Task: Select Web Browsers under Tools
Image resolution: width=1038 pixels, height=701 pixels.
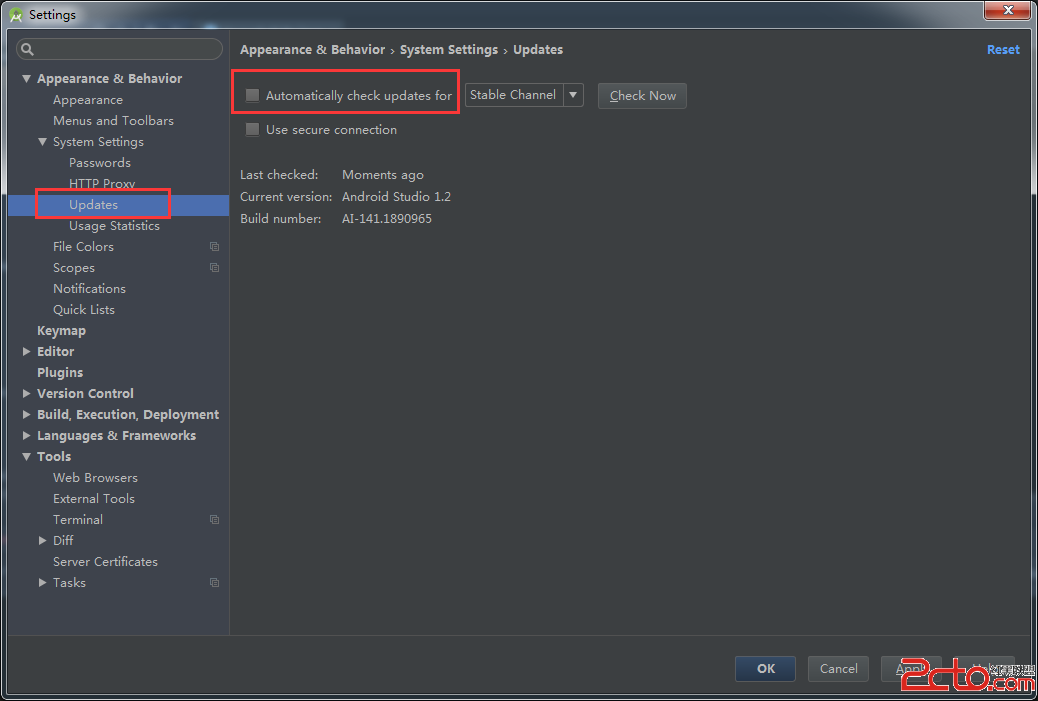Action: coord(95,478)
